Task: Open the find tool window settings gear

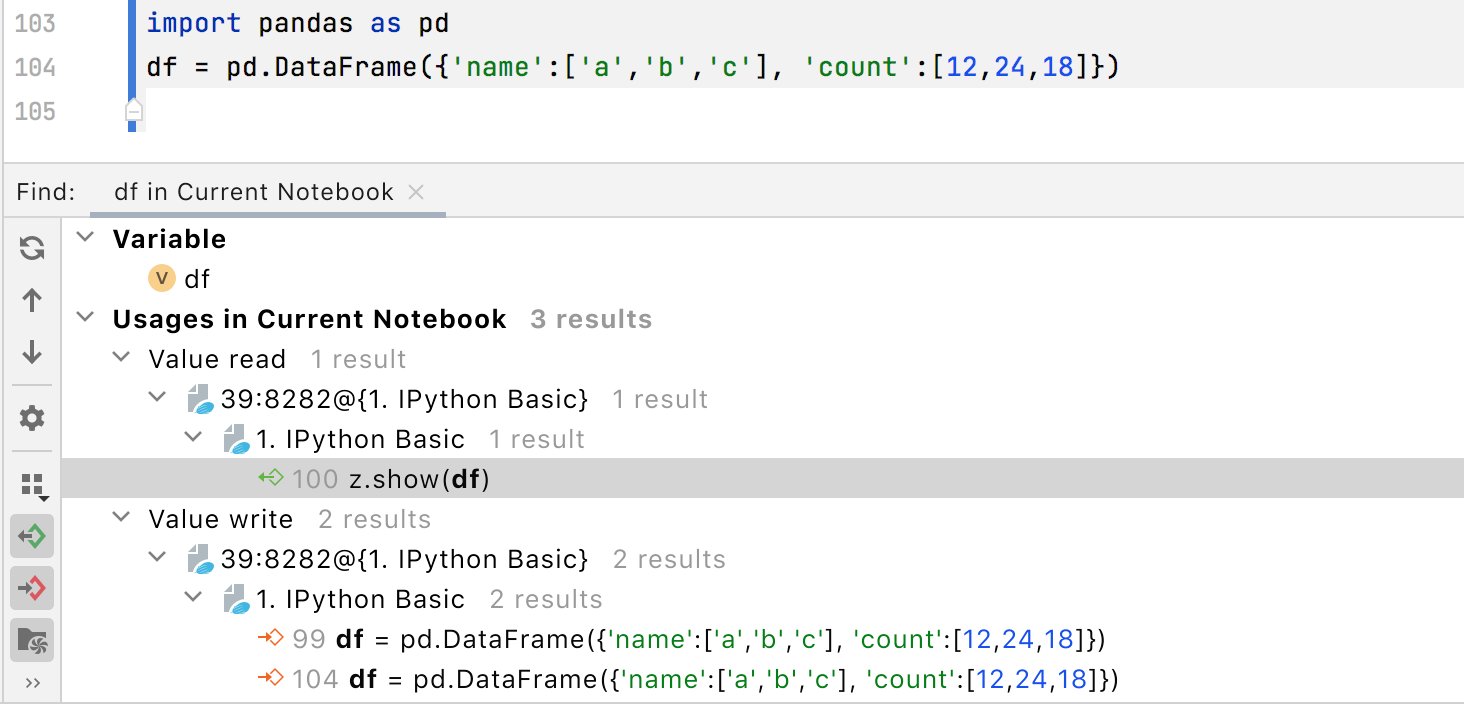Action: (x=31, y=417)
